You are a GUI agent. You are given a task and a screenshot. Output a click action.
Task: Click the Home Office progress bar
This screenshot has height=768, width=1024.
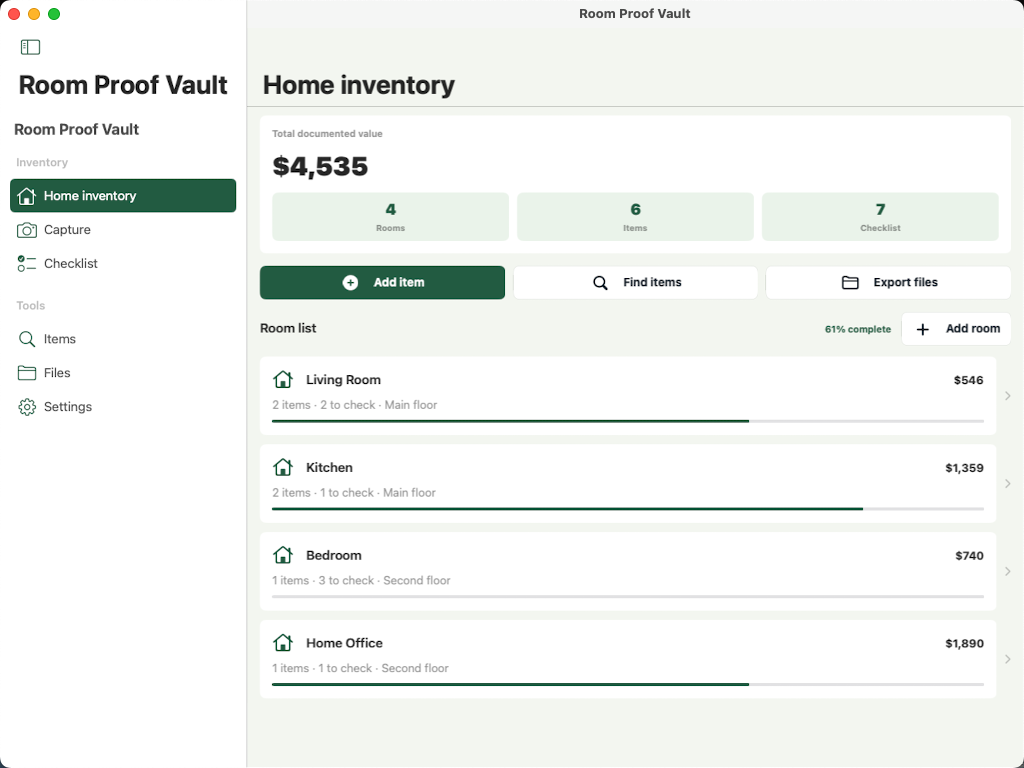click(x=628, y=684)
